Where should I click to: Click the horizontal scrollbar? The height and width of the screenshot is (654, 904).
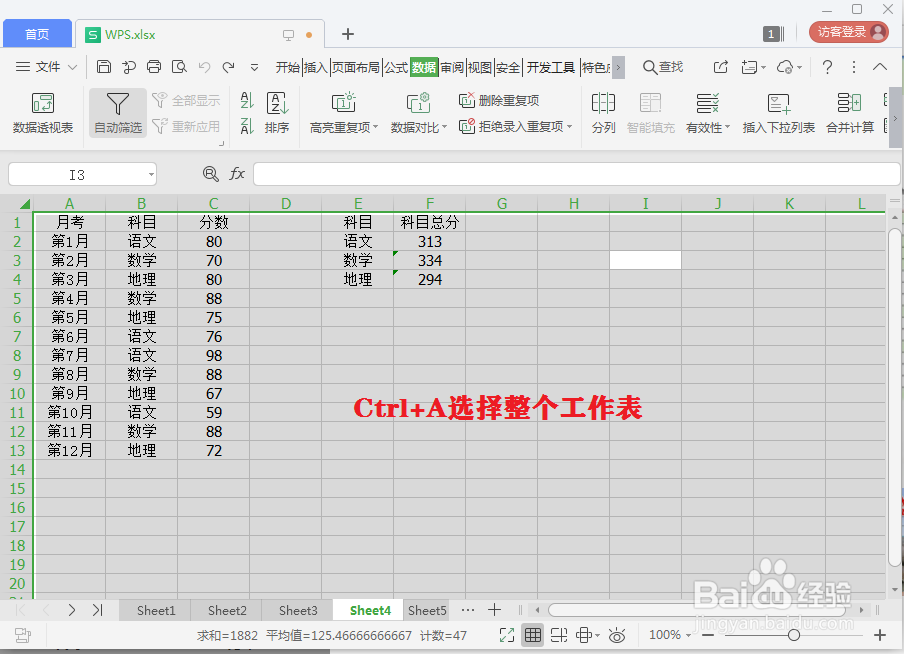pos(697,610)
